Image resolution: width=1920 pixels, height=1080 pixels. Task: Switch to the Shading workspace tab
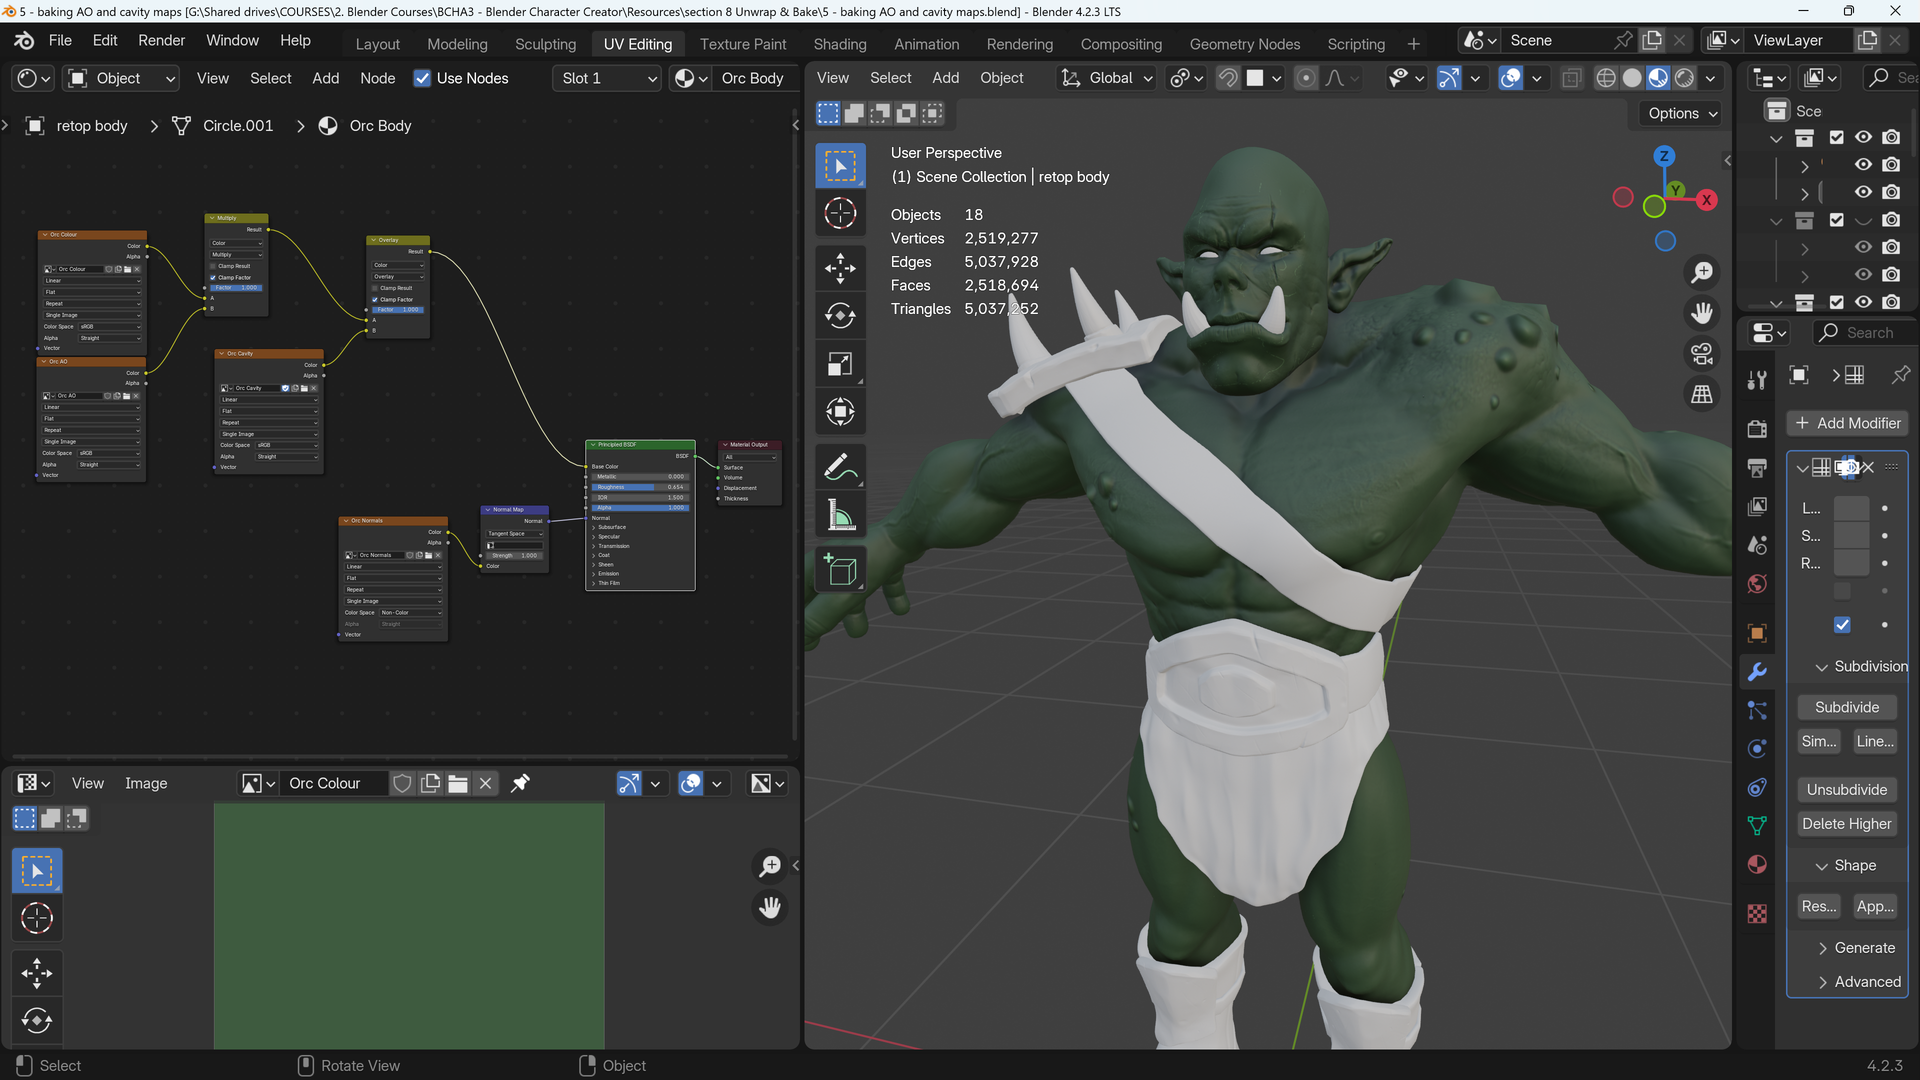click(840, 44)
